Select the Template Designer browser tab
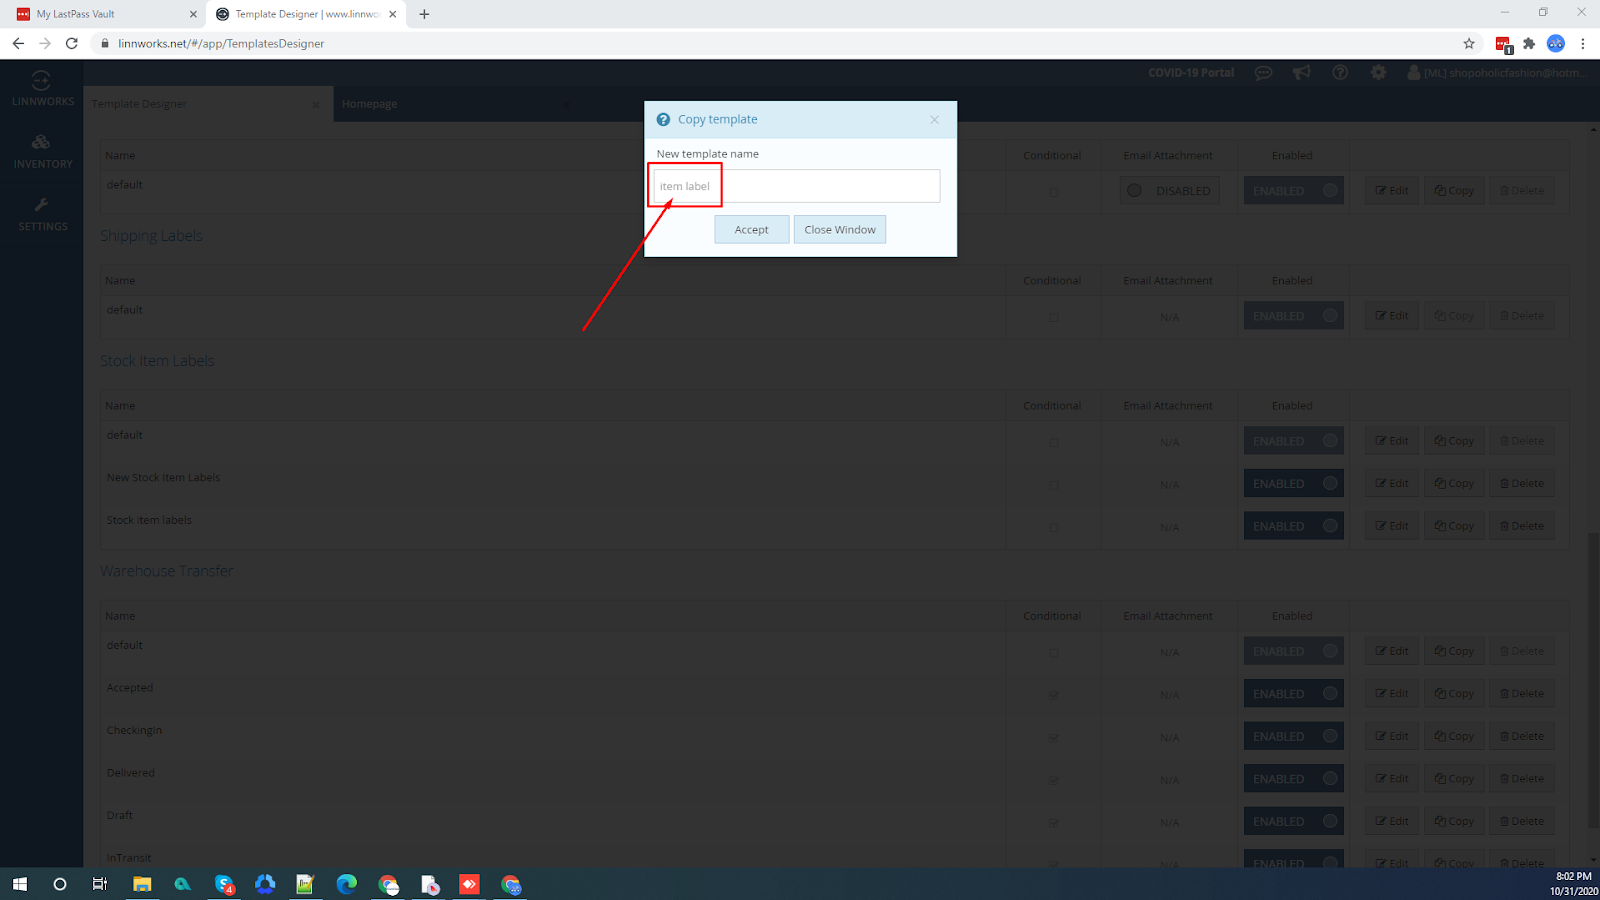 tap(305, 14)
